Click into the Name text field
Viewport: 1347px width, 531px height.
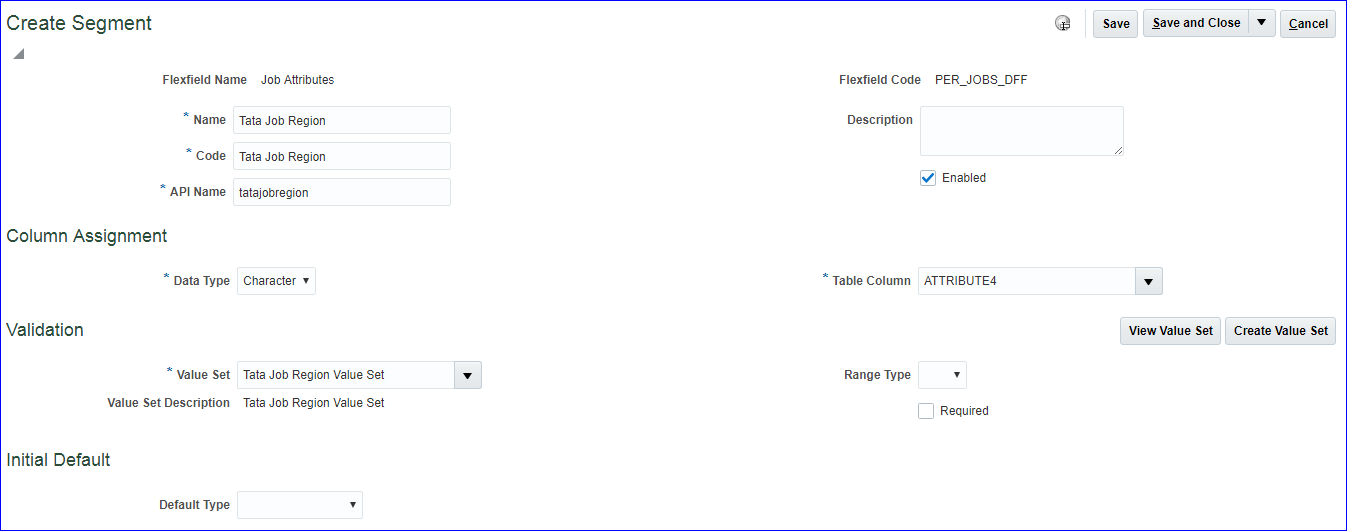click(341, 120)
